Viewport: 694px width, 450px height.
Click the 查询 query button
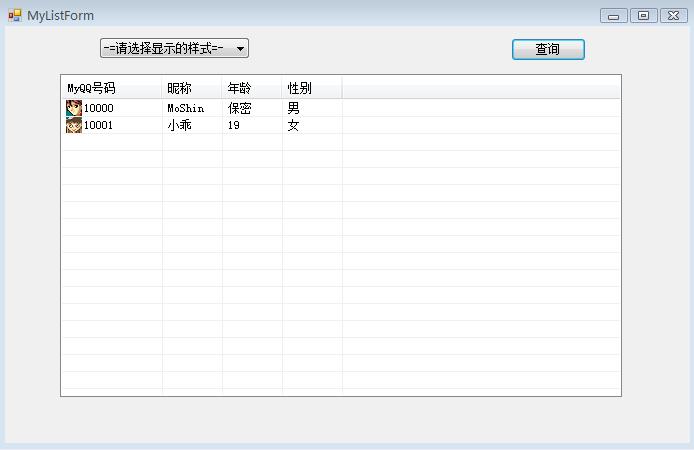point(548,49)
